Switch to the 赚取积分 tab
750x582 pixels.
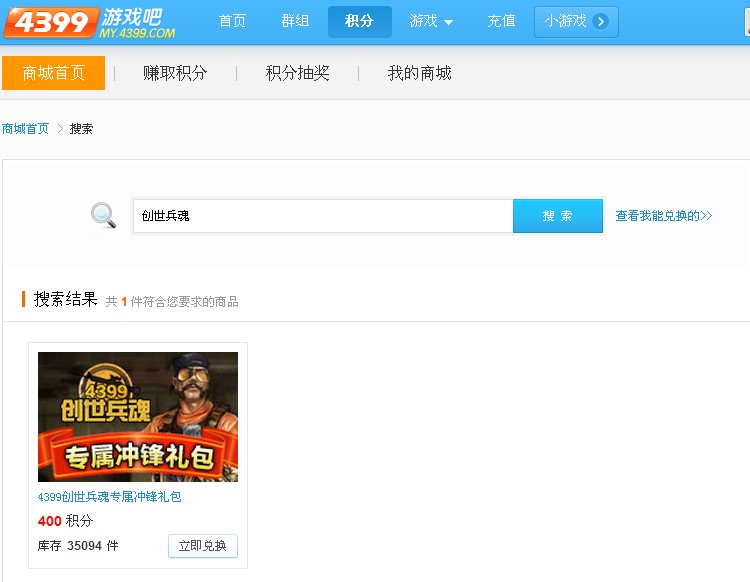pyautogui.click(x=175, y=73)
